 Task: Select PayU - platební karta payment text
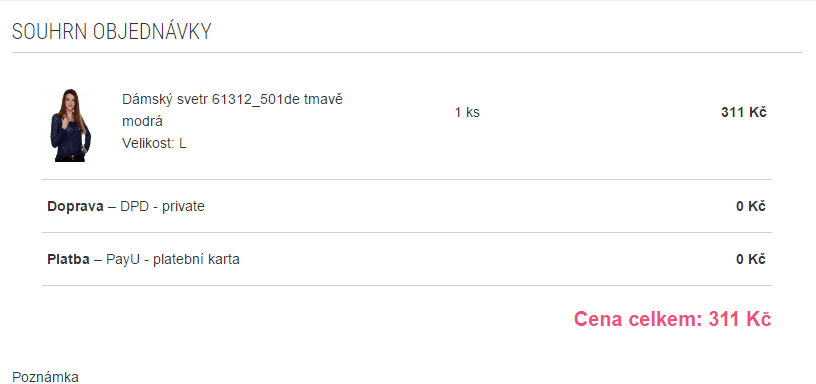173,259
